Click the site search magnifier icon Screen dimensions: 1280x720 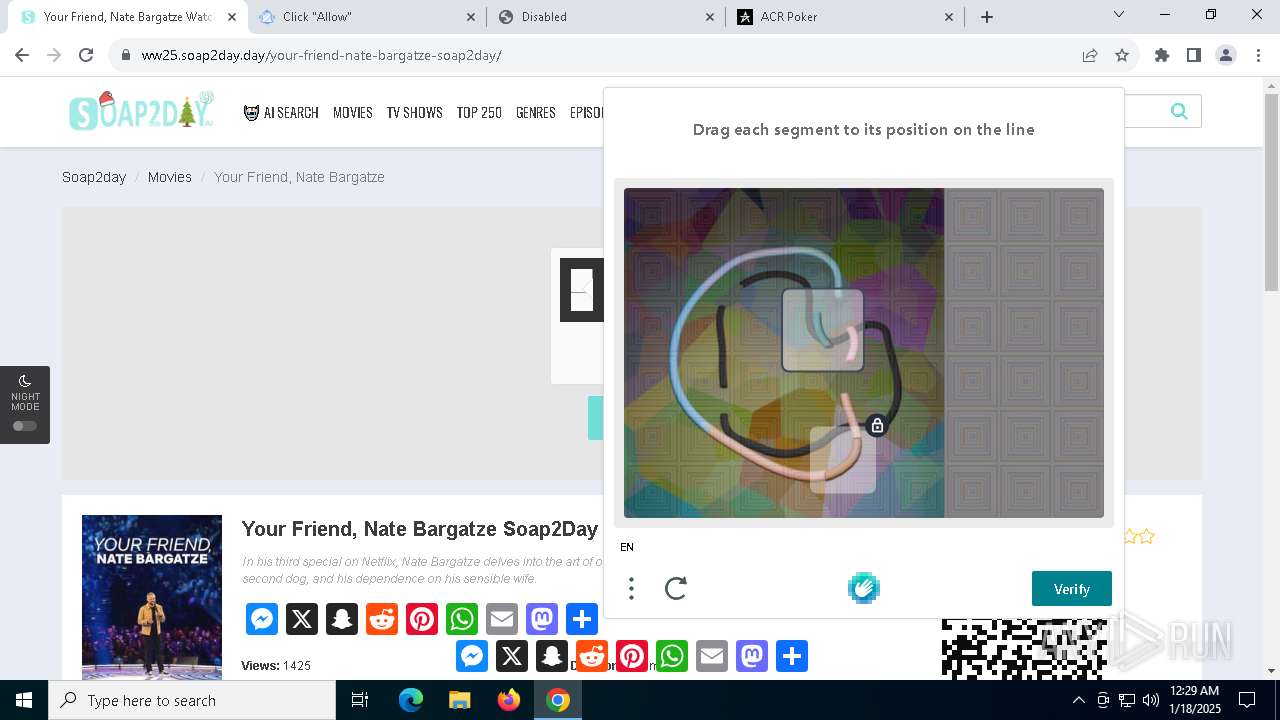1179,111
